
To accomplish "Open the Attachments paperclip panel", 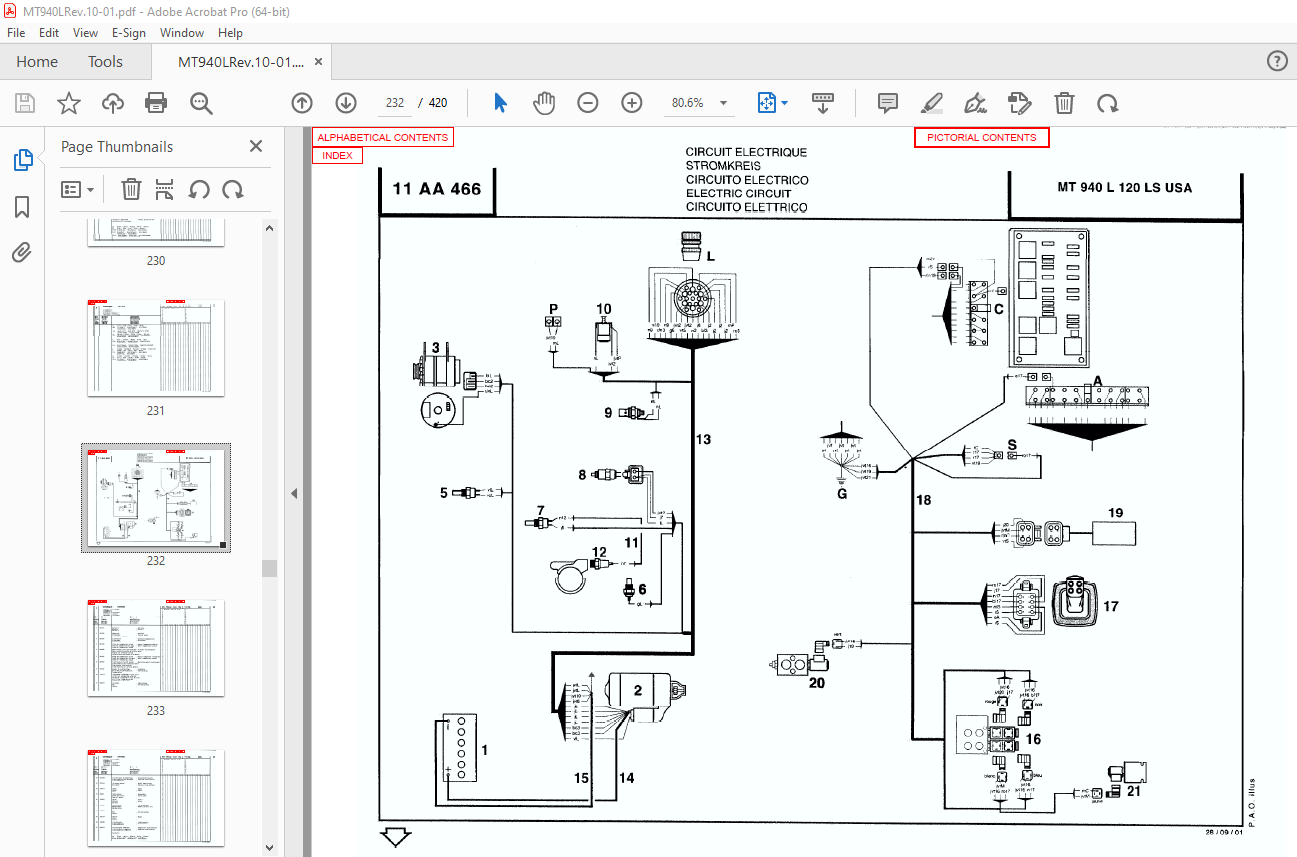I will [x=22, y=252].
